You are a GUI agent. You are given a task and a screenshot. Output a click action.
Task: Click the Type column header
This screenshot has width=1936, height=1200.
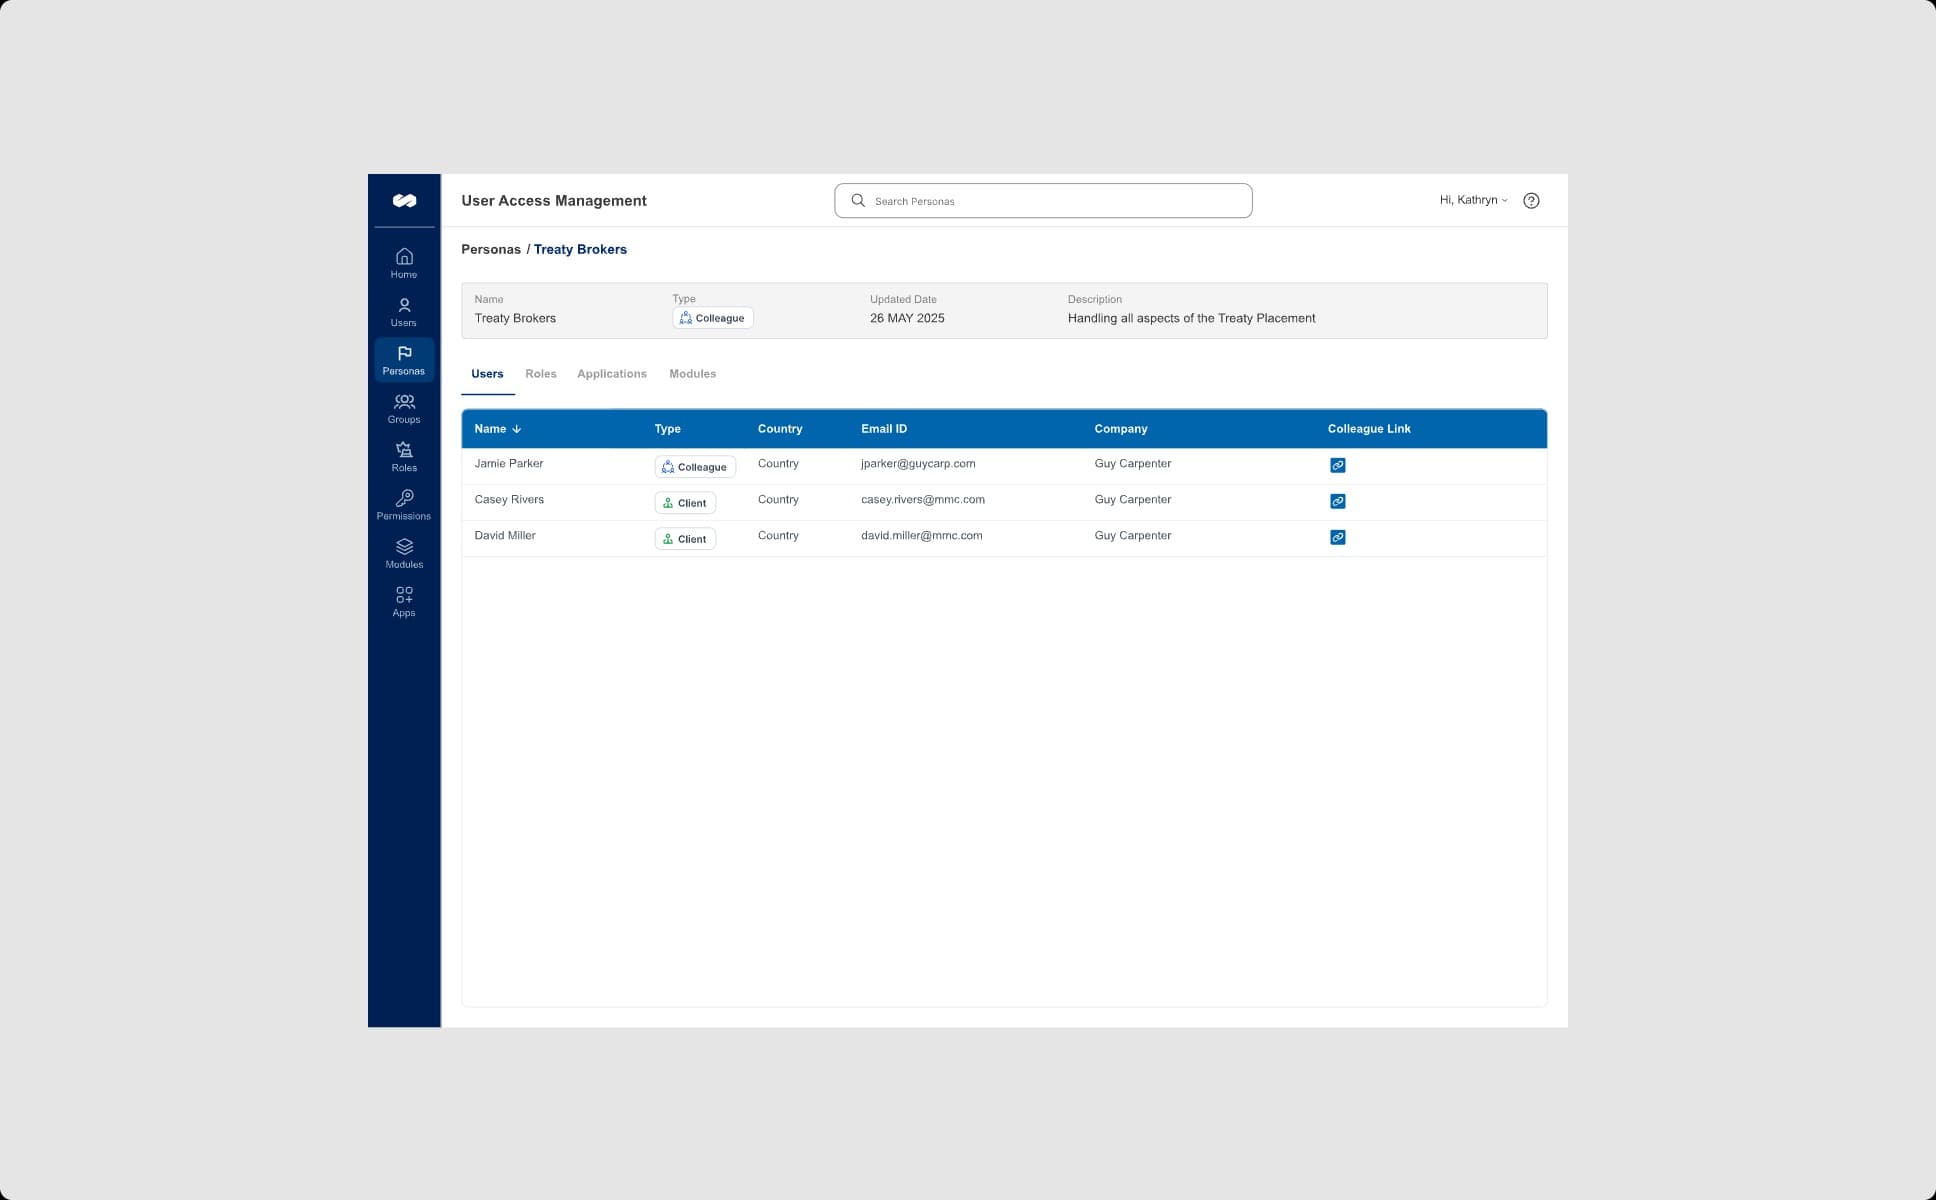[x=667, y=429]
